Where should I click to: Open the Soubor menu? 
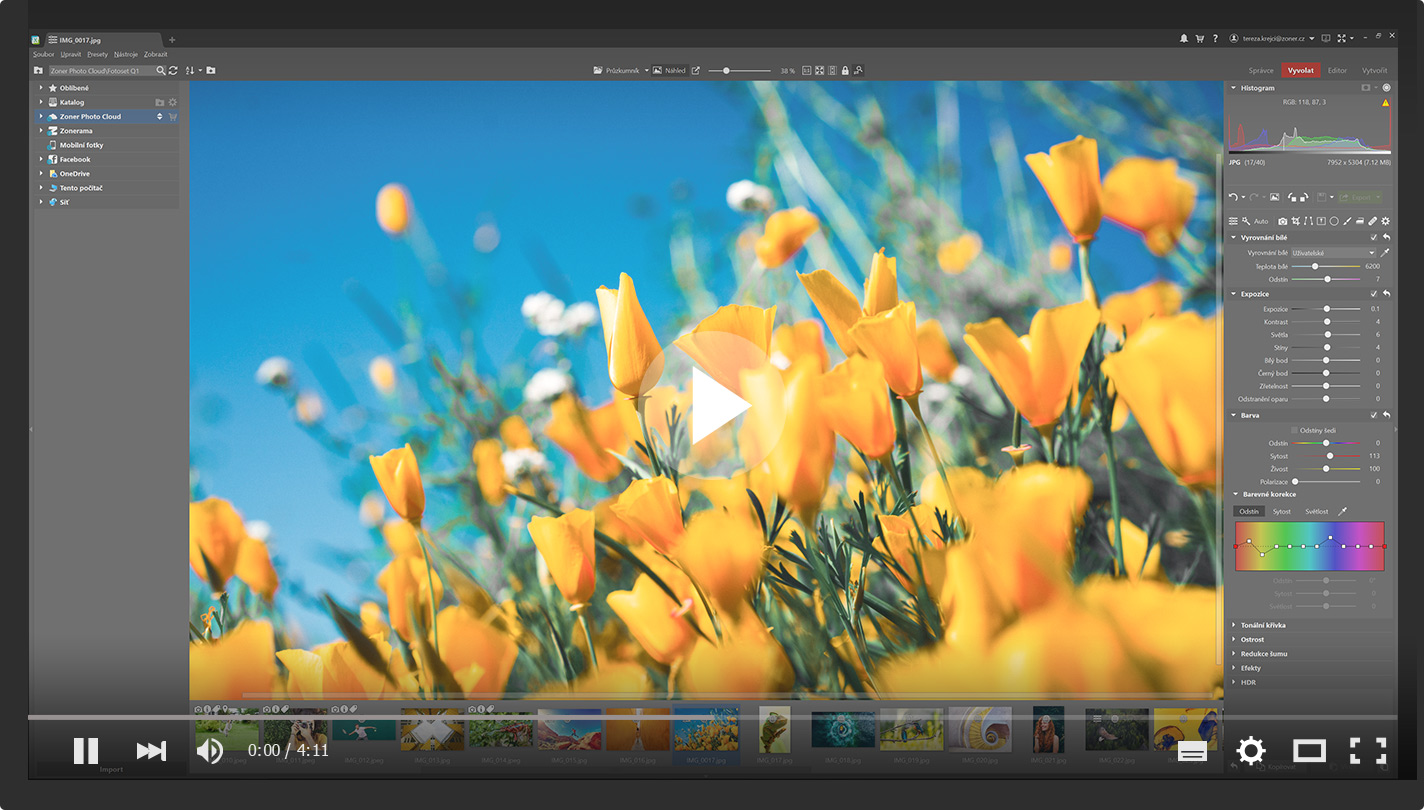pyautogui.click(x=43, y=54)
